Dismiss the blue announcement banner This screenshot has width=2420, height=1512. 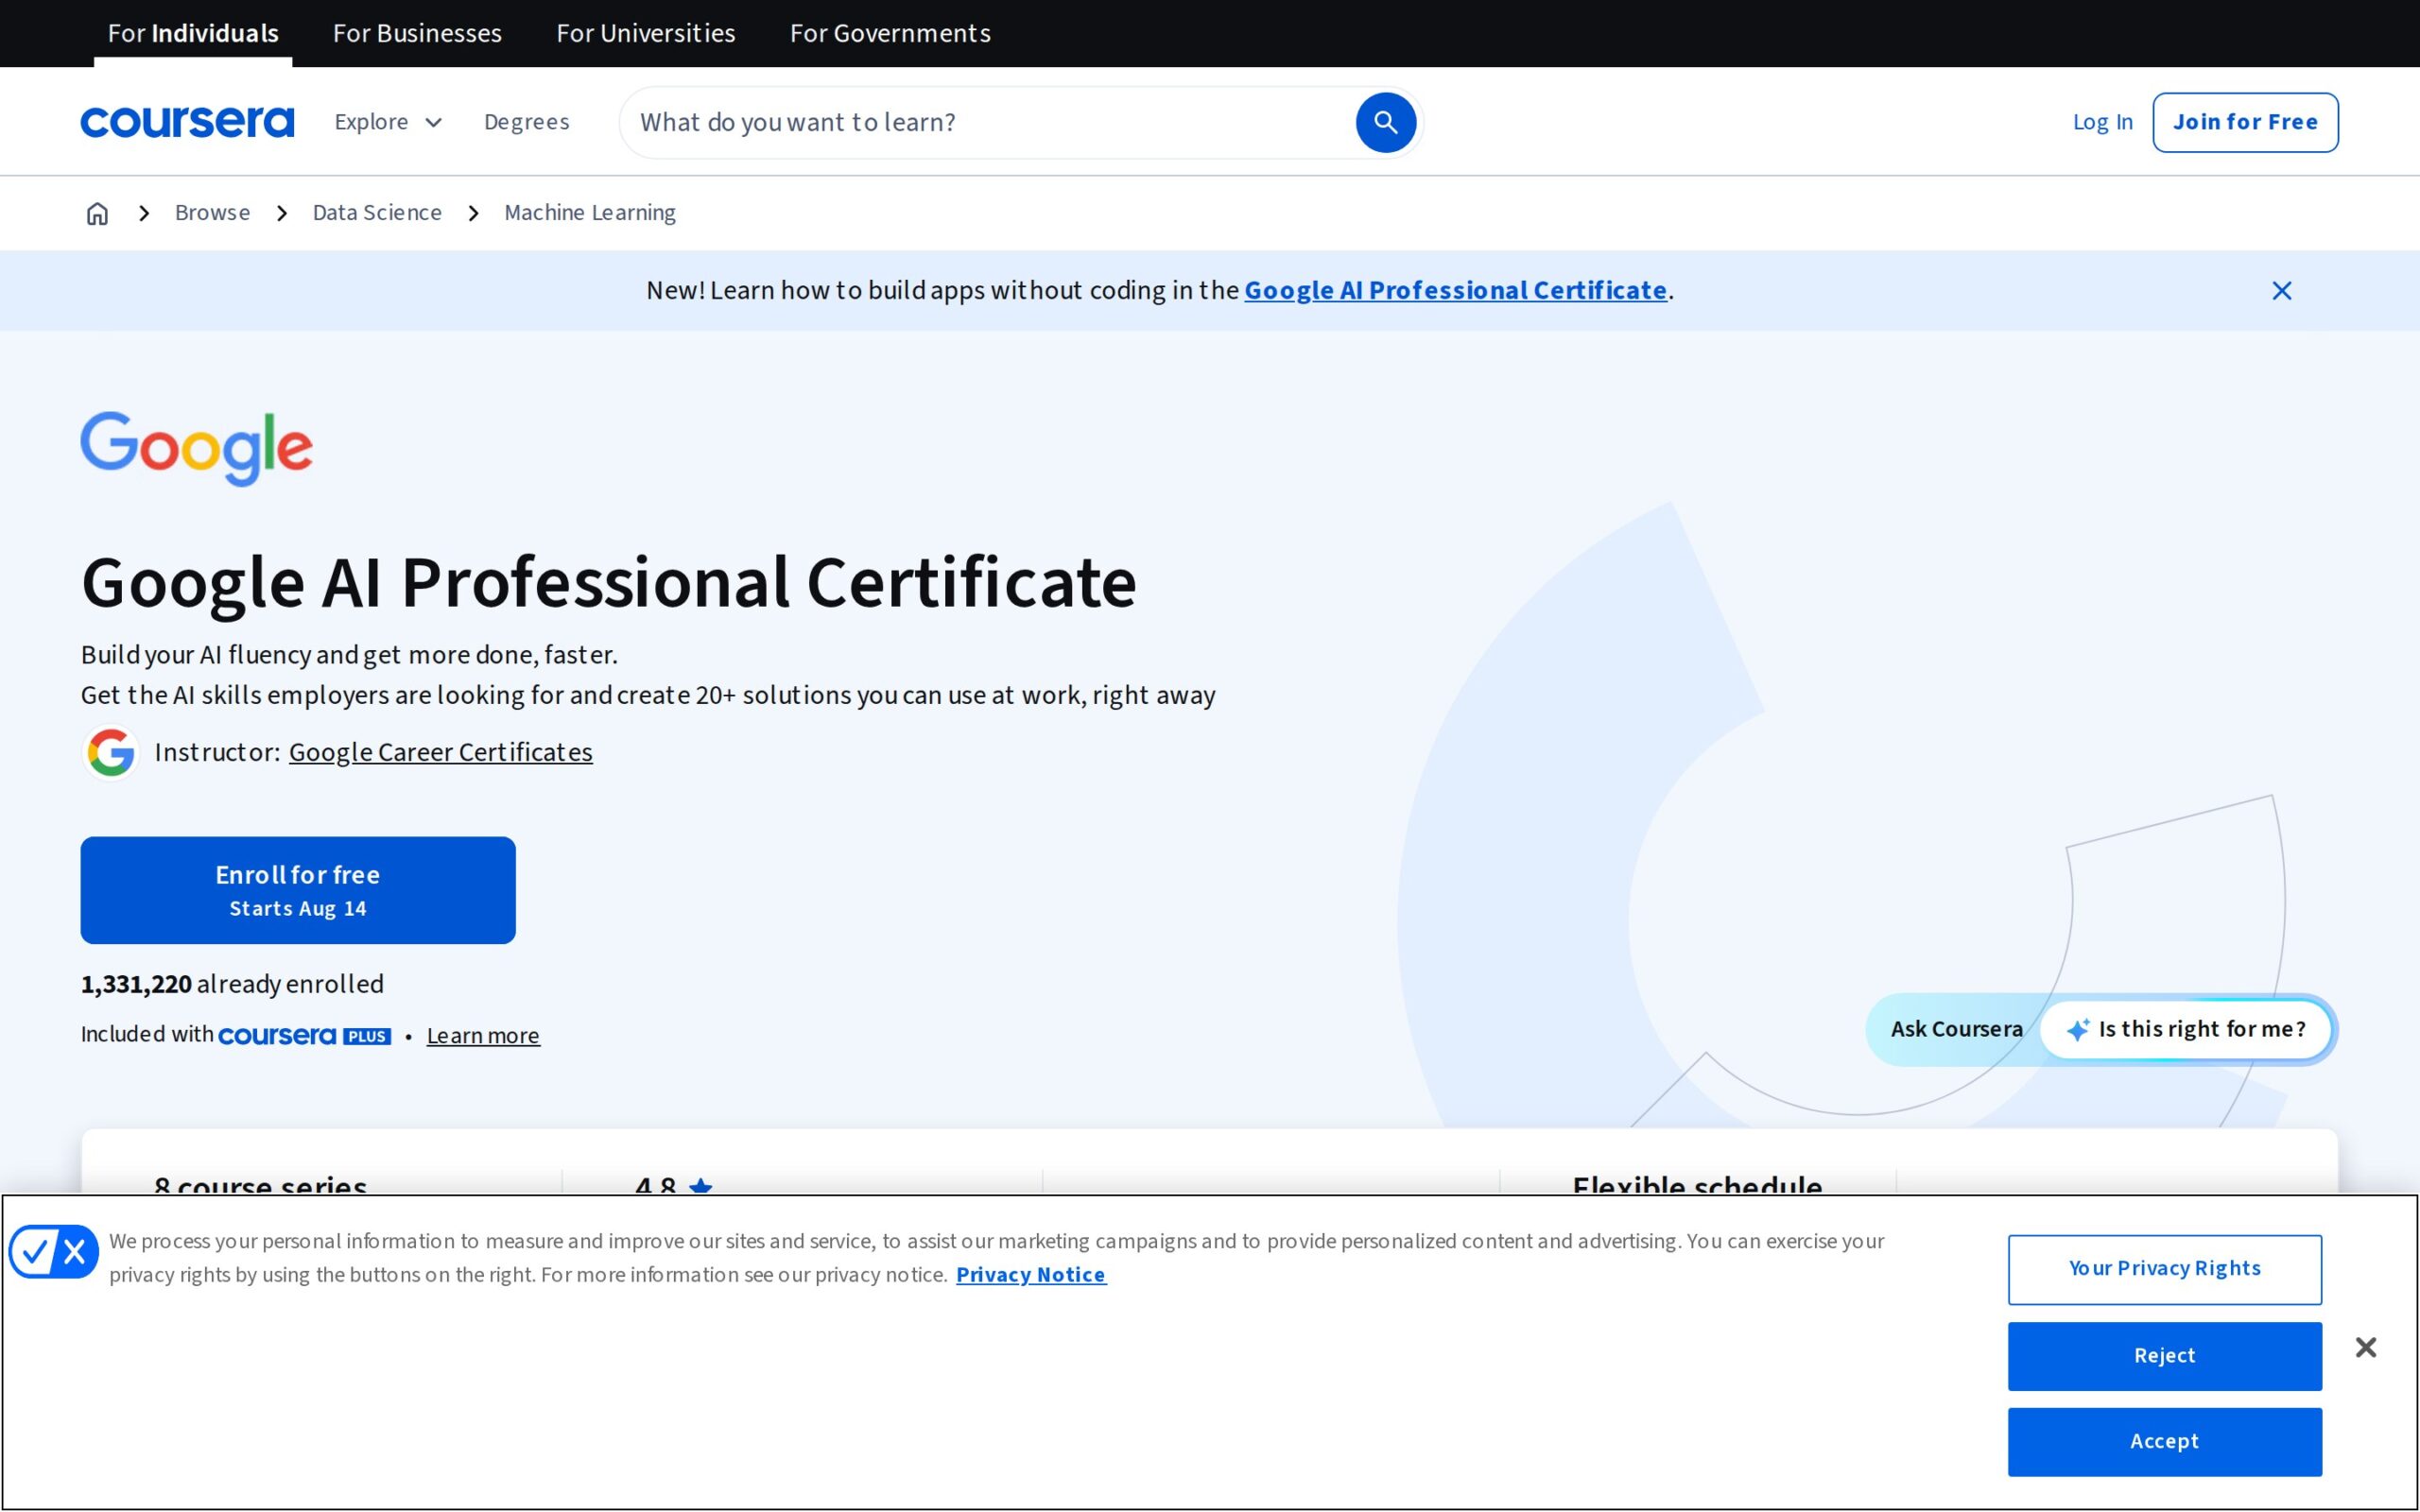click(x=2281, y=291)
